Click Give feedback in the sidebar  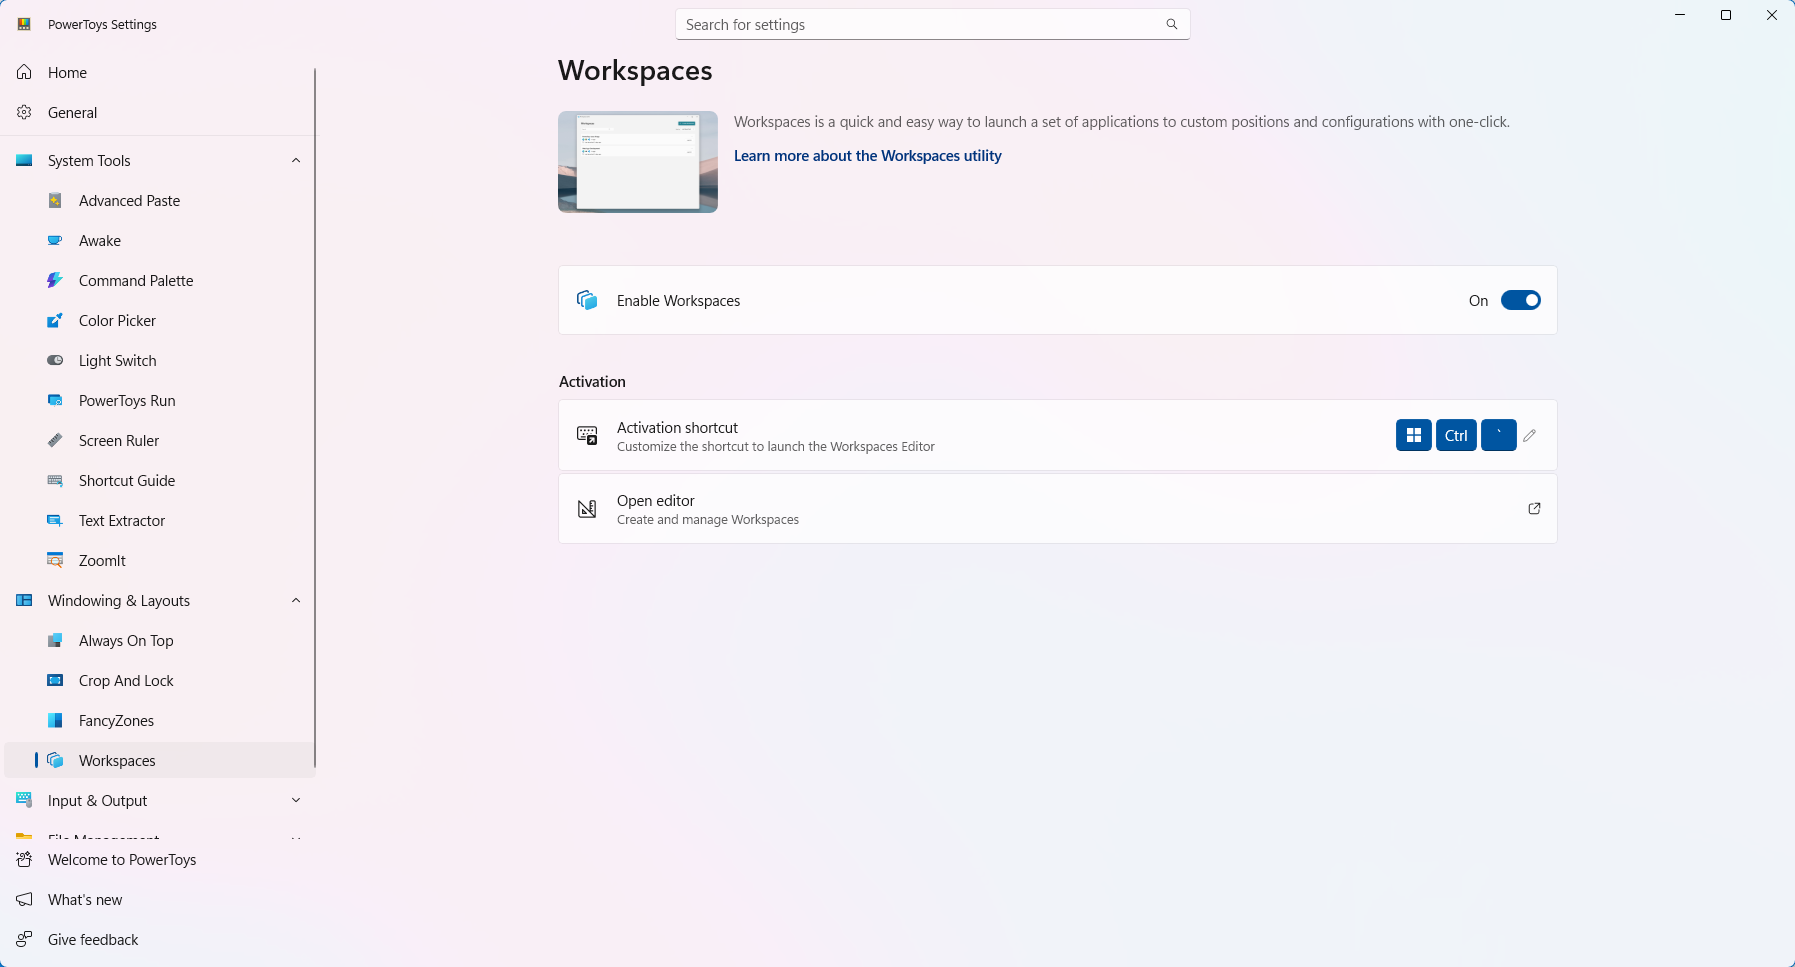tap(158, 940)
